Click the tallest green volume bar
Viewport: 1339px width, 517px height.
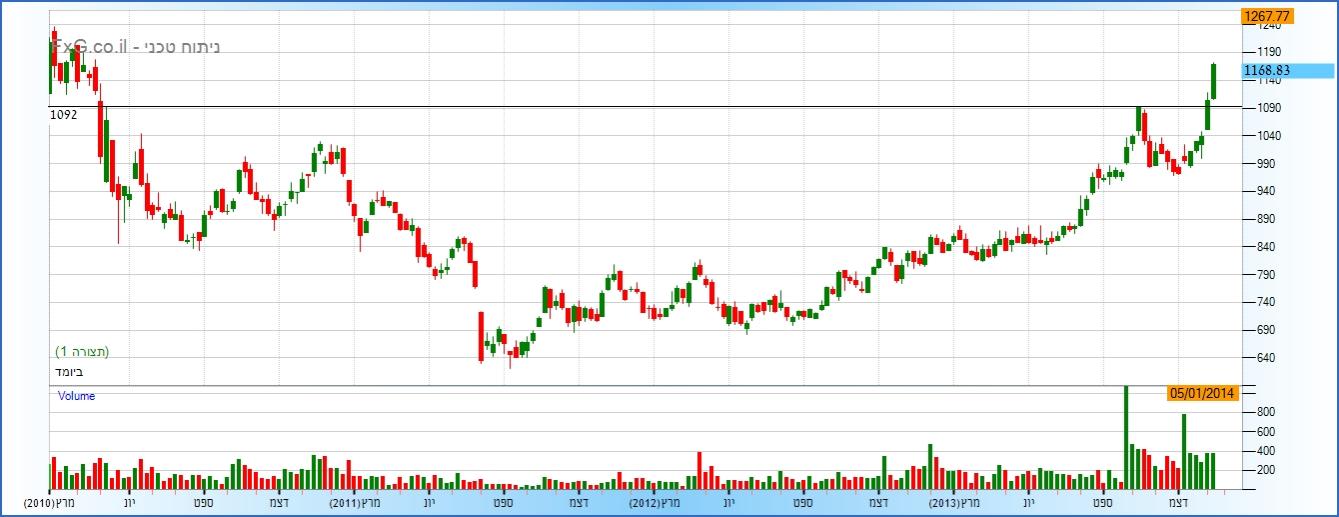click(x=1125, y=438)
